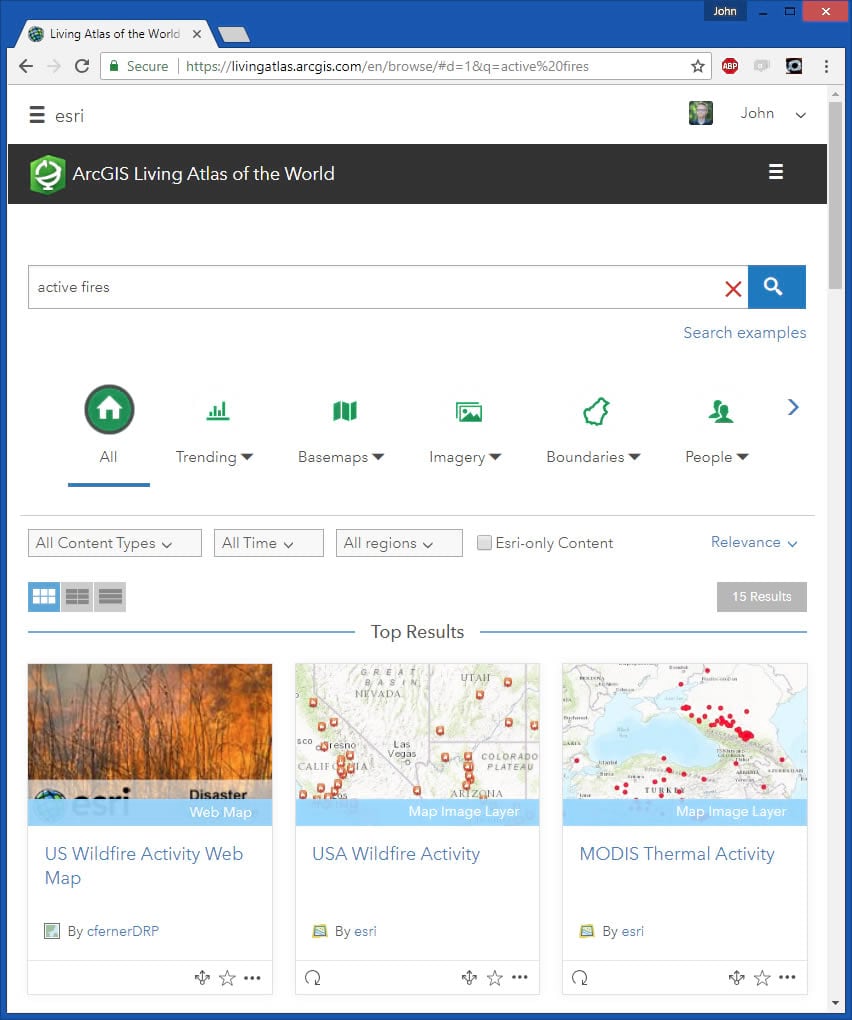Open the USA Wildfire Activity title link
The width and height of the screenshot is (852, 1020).
(x=396, y=853)
